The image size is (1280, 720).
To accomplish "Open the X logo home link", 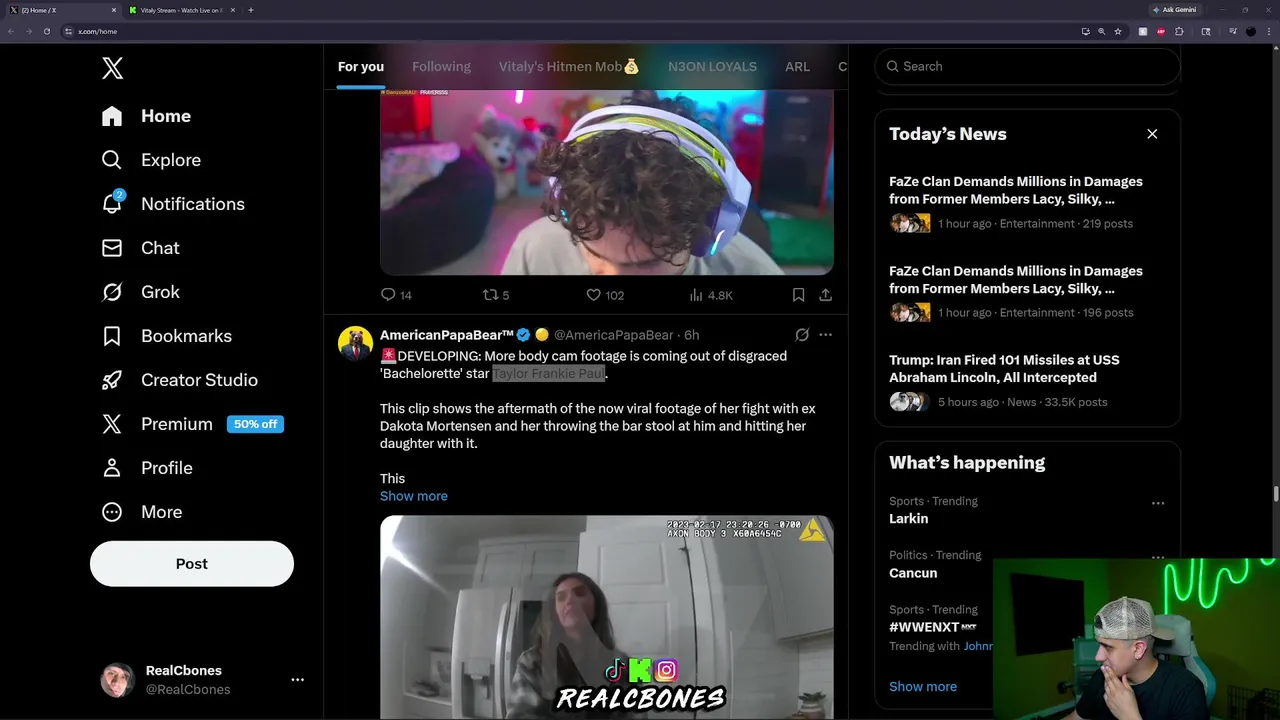I will point(112,68).
